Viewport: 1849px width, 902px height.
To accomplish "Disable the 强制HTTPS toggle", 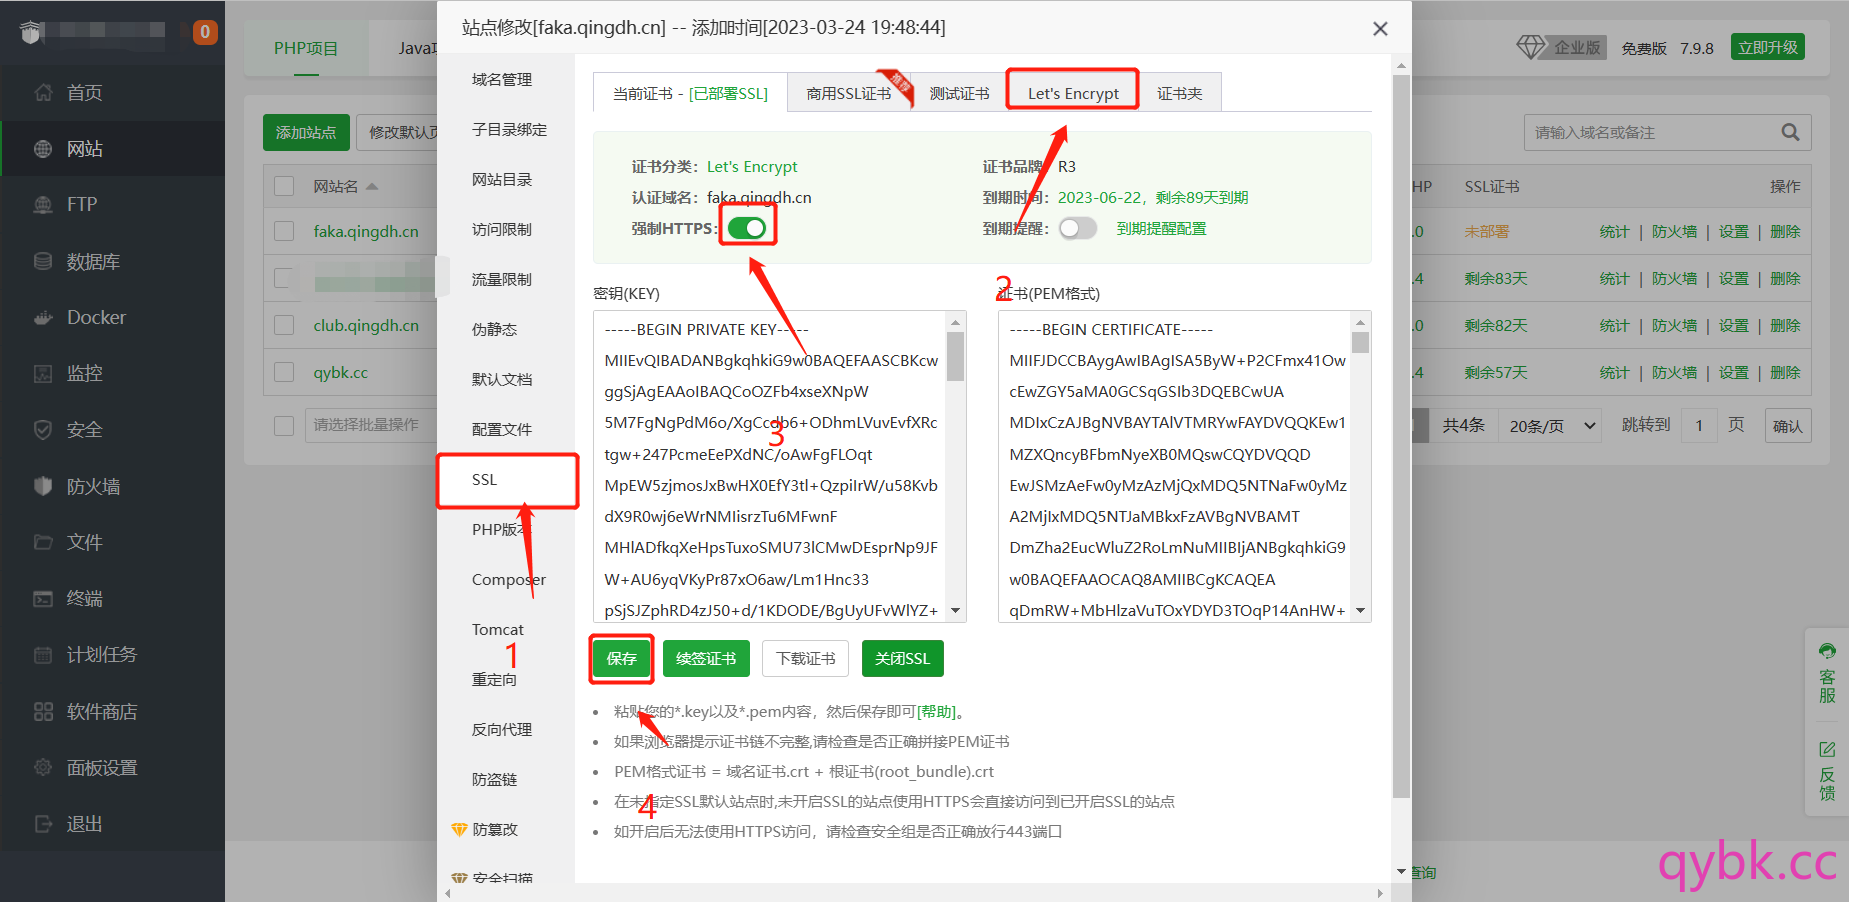I will coord(747,228).
